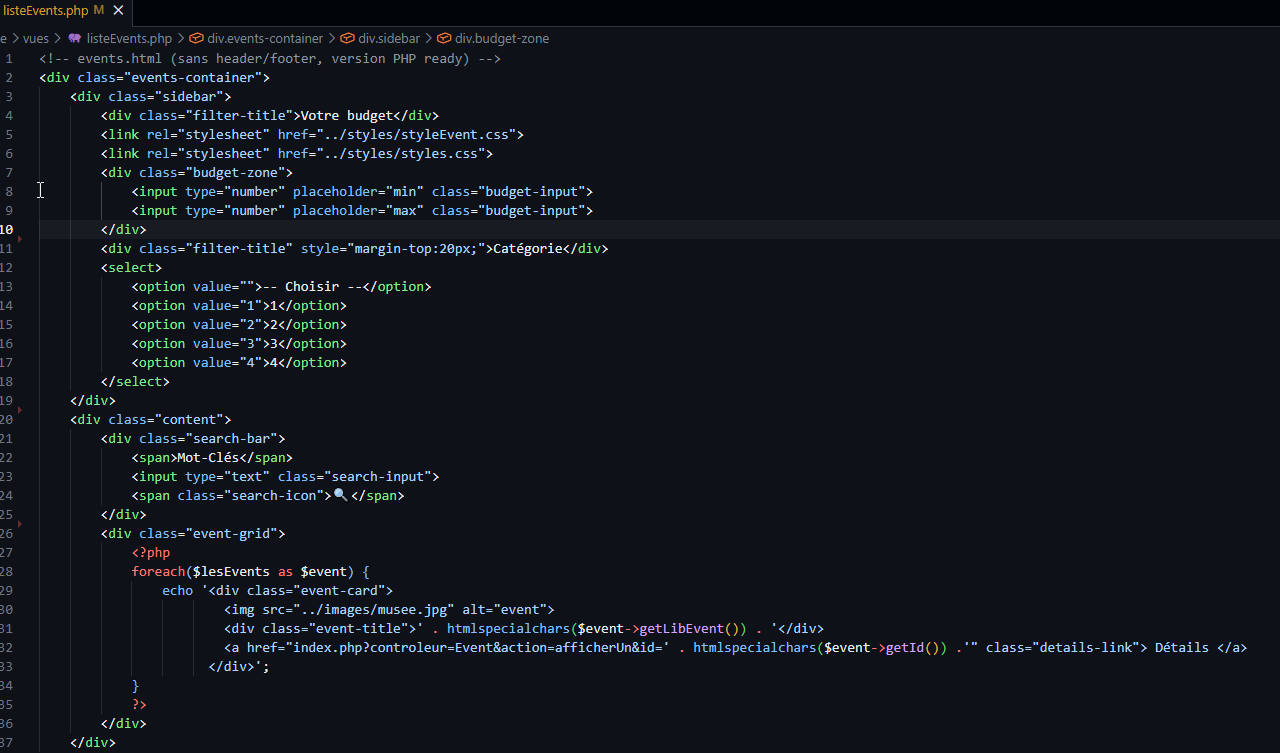The width and height of the screenshot is (1280, 753).
Task: Click line number 2 in the gutter
Action: click(9, 77)
